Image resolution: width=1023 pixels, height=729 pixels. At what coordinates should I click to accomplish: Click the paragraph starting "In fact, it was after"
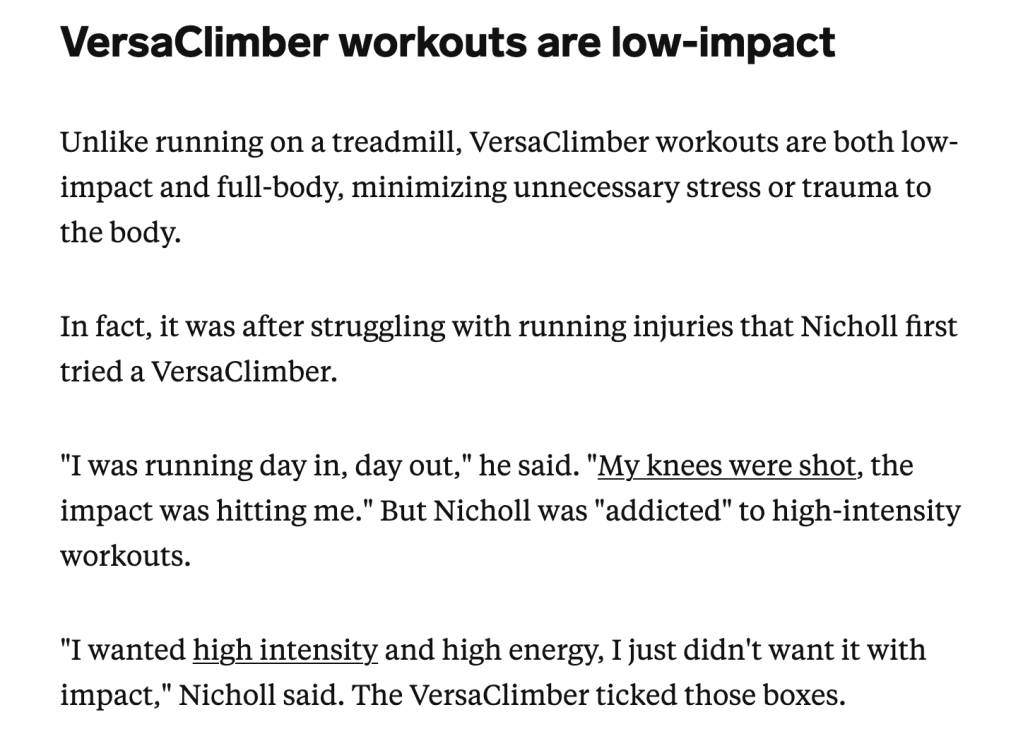click(x=509, y=349)
